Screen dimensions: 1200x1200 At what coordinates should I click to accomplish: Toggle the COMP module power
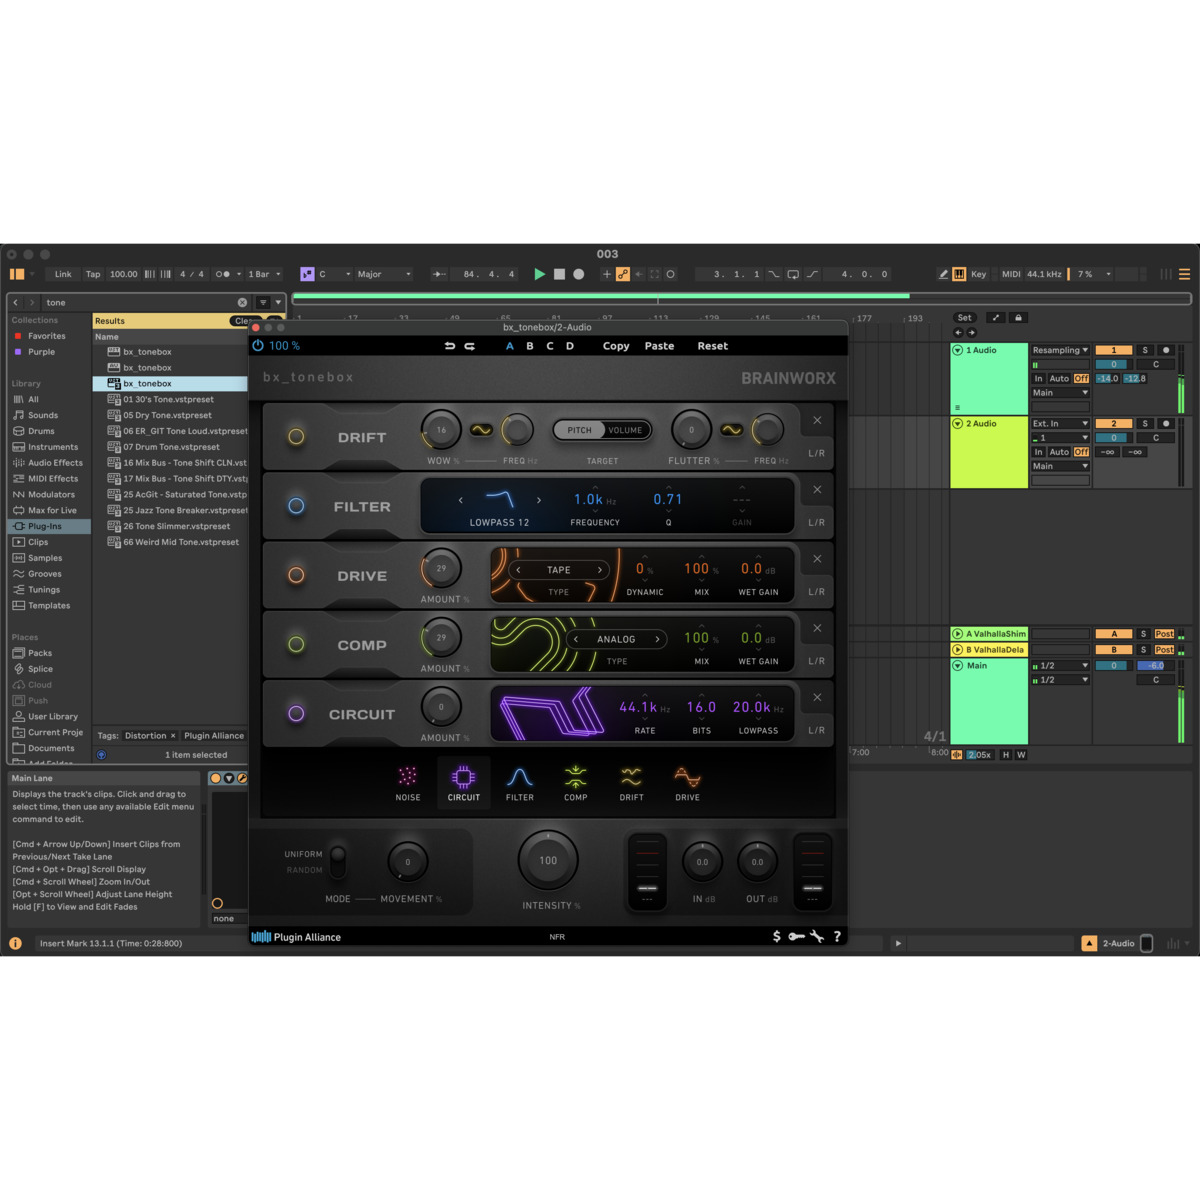(296, 645)
